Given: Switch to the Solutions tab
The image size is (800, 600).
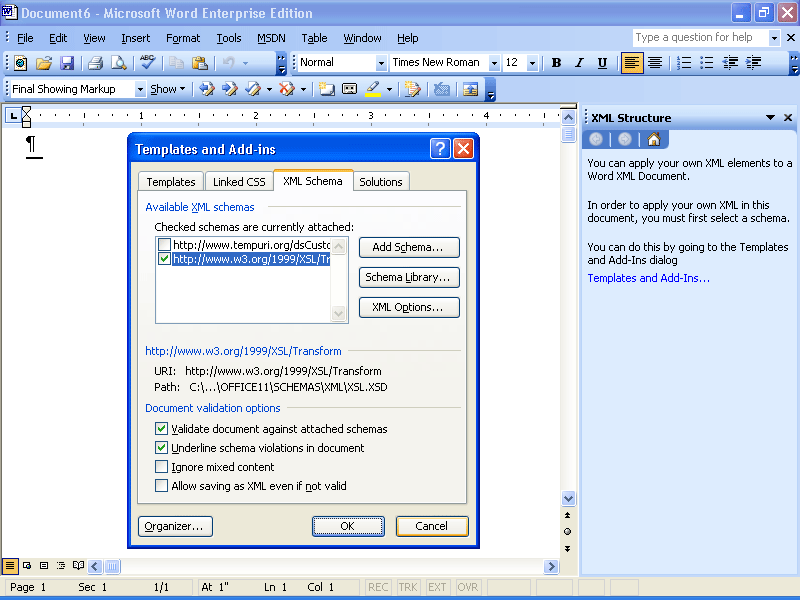Looking at the screenshot, I should 381,182.
